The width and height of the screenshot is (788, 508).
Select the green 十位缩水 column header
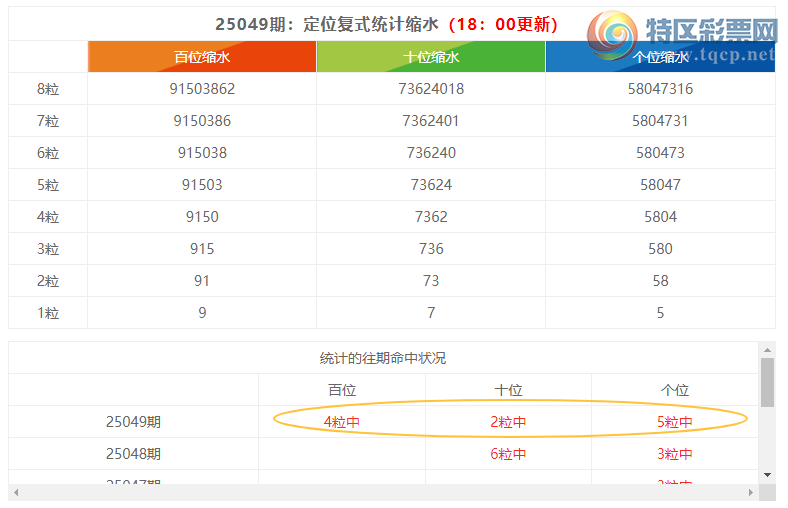click(431, 57)
